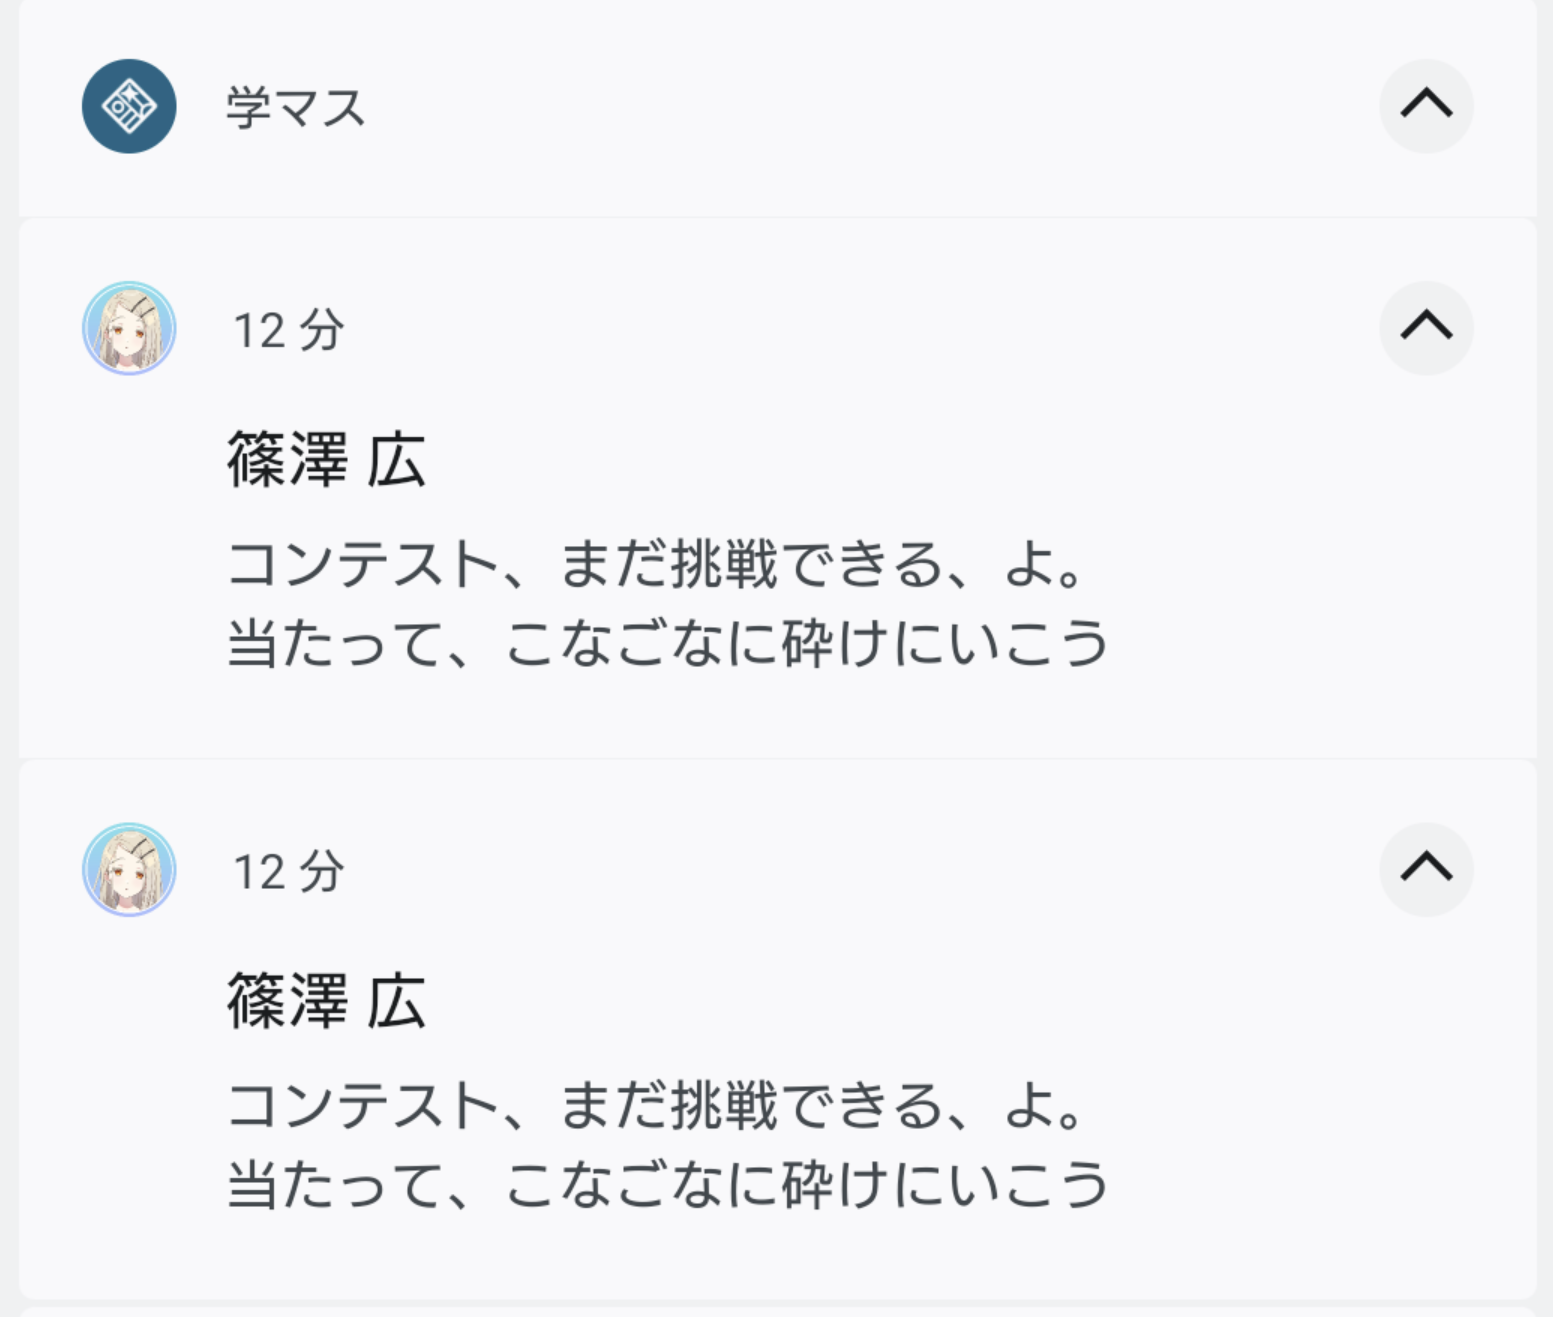Tap the 学マス app icon

point(129,106)
